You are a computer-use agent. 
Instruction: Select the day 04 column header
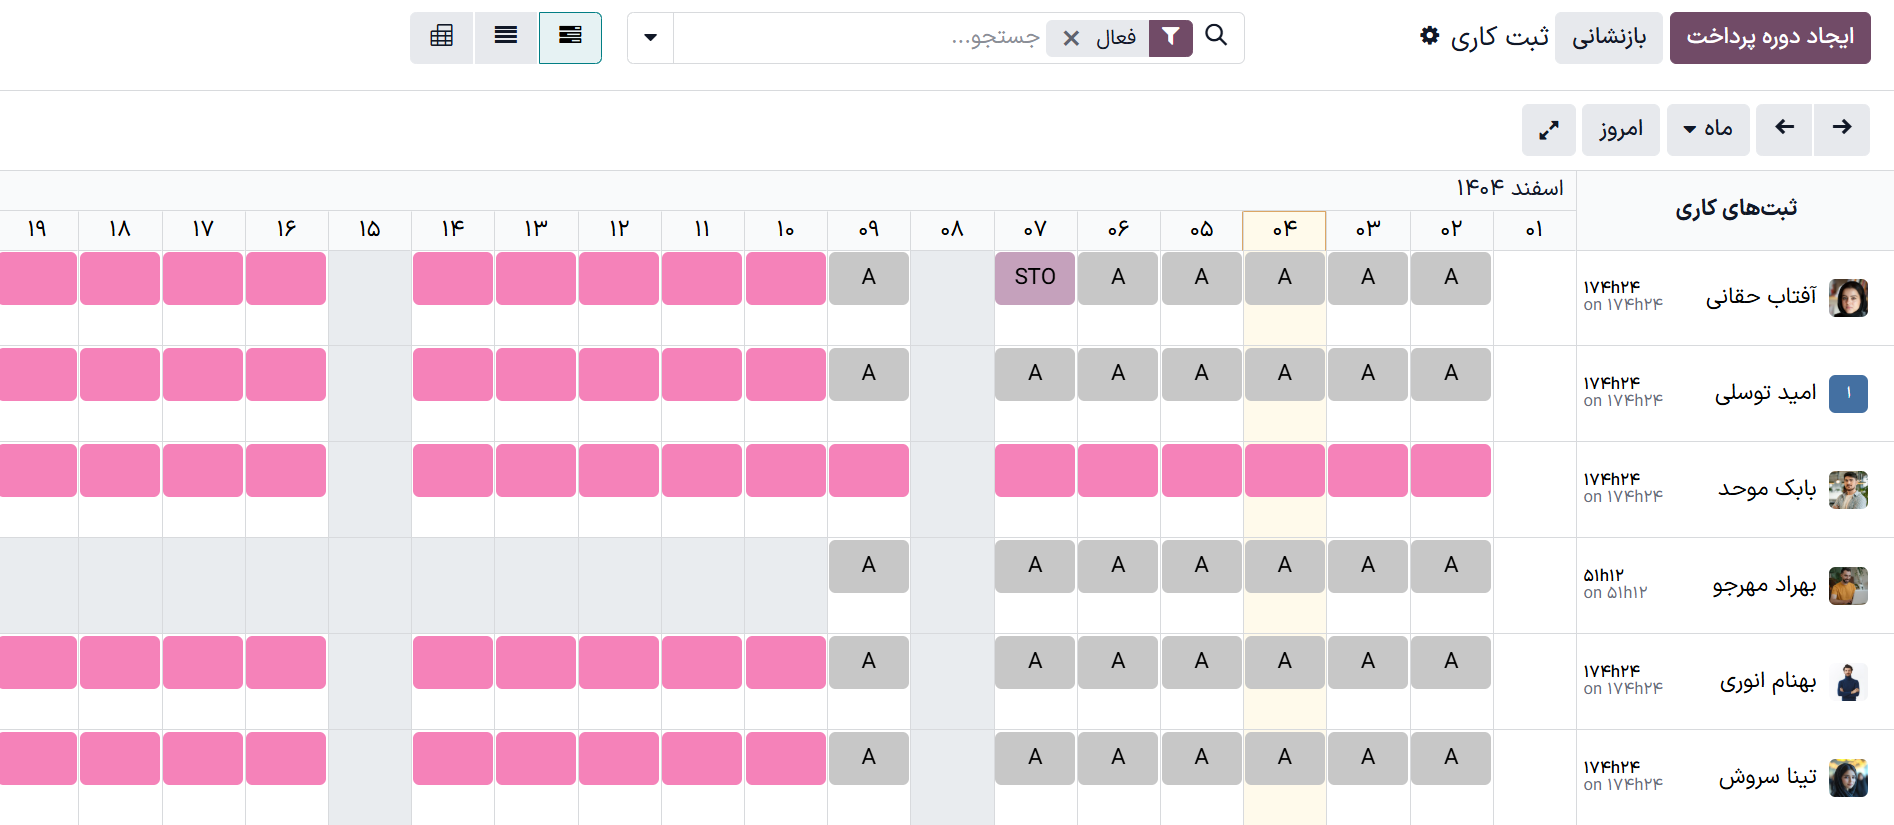[x=1284, y=230]
